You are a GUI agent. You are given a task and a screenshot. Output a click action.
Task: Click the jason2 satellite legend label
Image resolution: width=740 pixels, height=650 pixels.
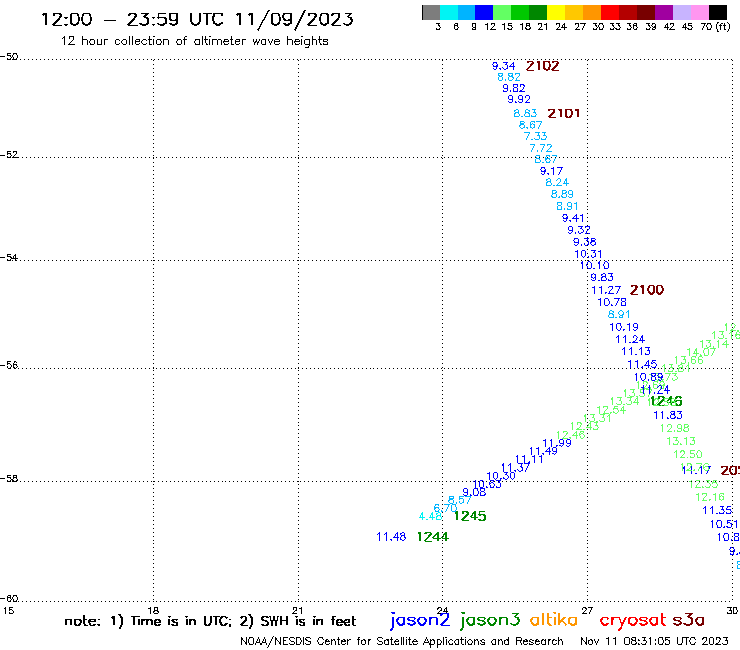(420, 620)
